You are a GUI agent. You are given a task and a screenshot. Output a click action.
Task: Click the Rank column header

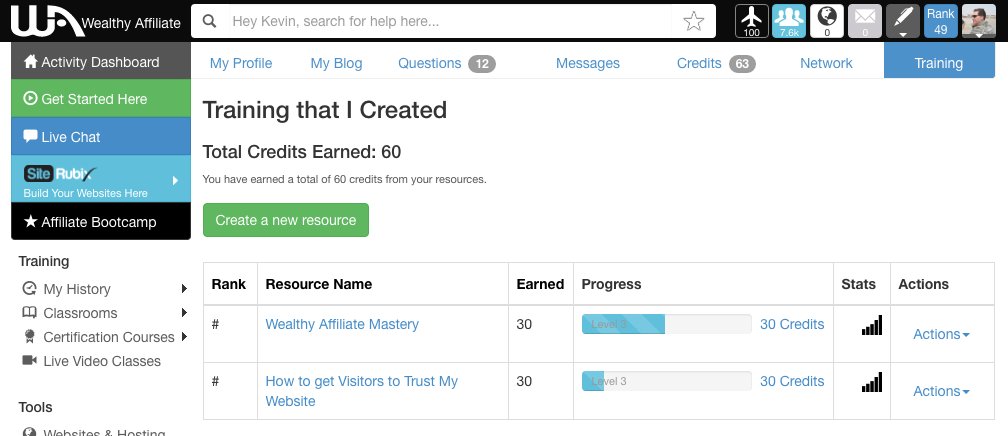pos(229,284)
